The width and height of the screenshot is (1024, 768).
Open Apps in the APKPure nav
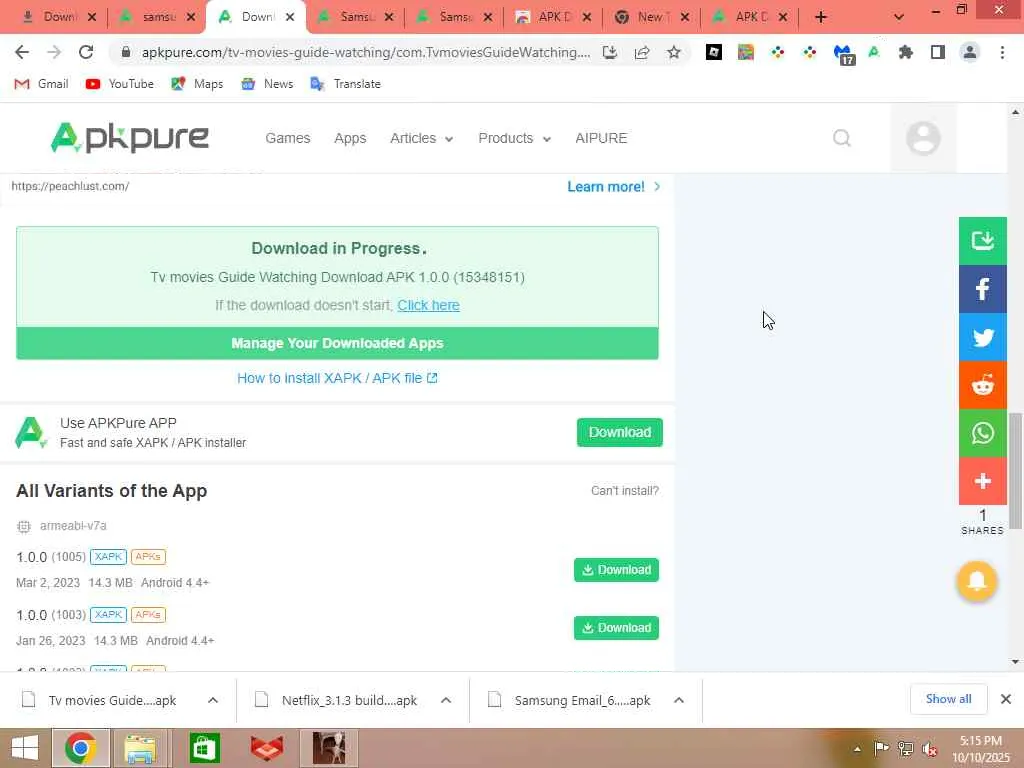pos(350,138)
